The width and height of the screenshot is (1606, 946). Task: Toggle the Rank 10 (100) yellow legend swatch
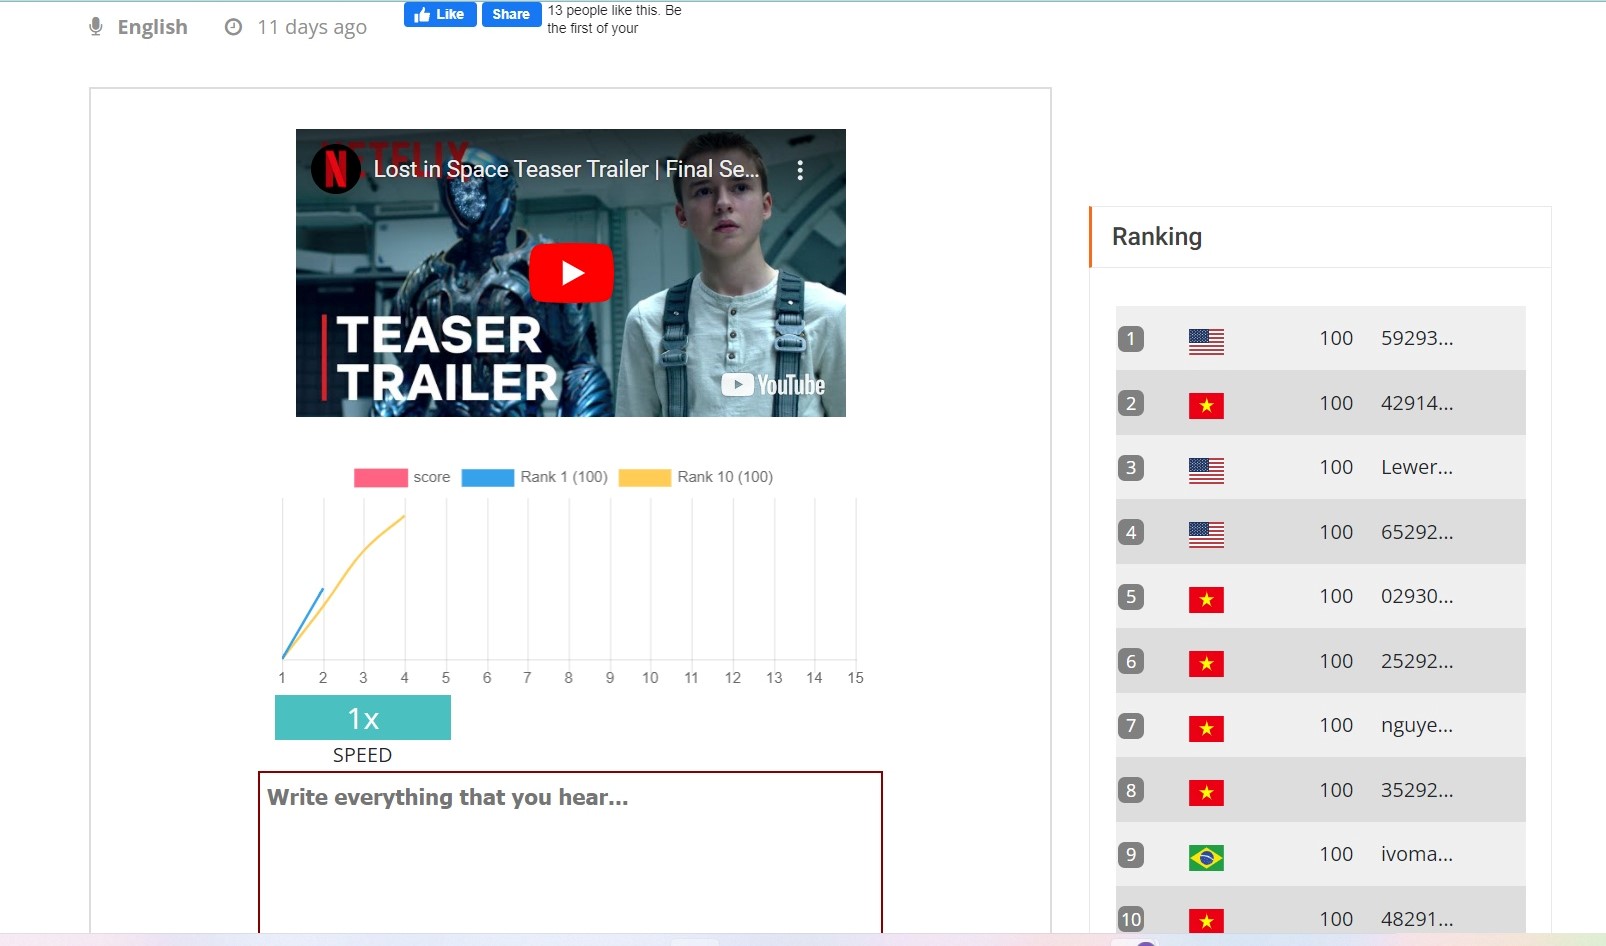pyautogui.click(x=644, y=477)
